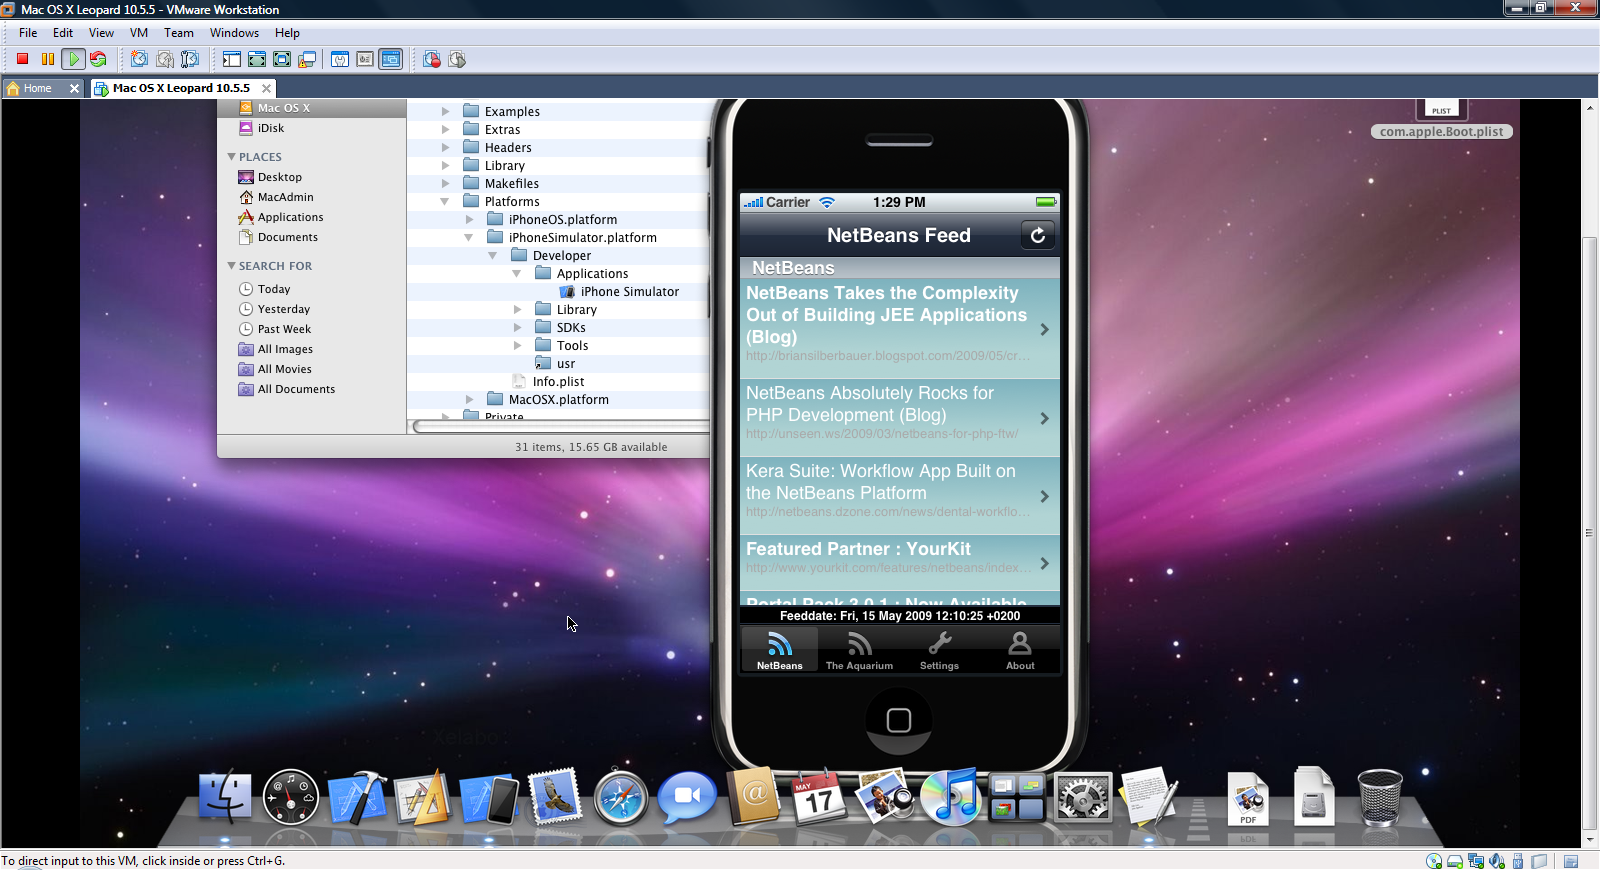1600x870 pixels.
Task: Click the green Power On play button
Action: coord(73,59)
